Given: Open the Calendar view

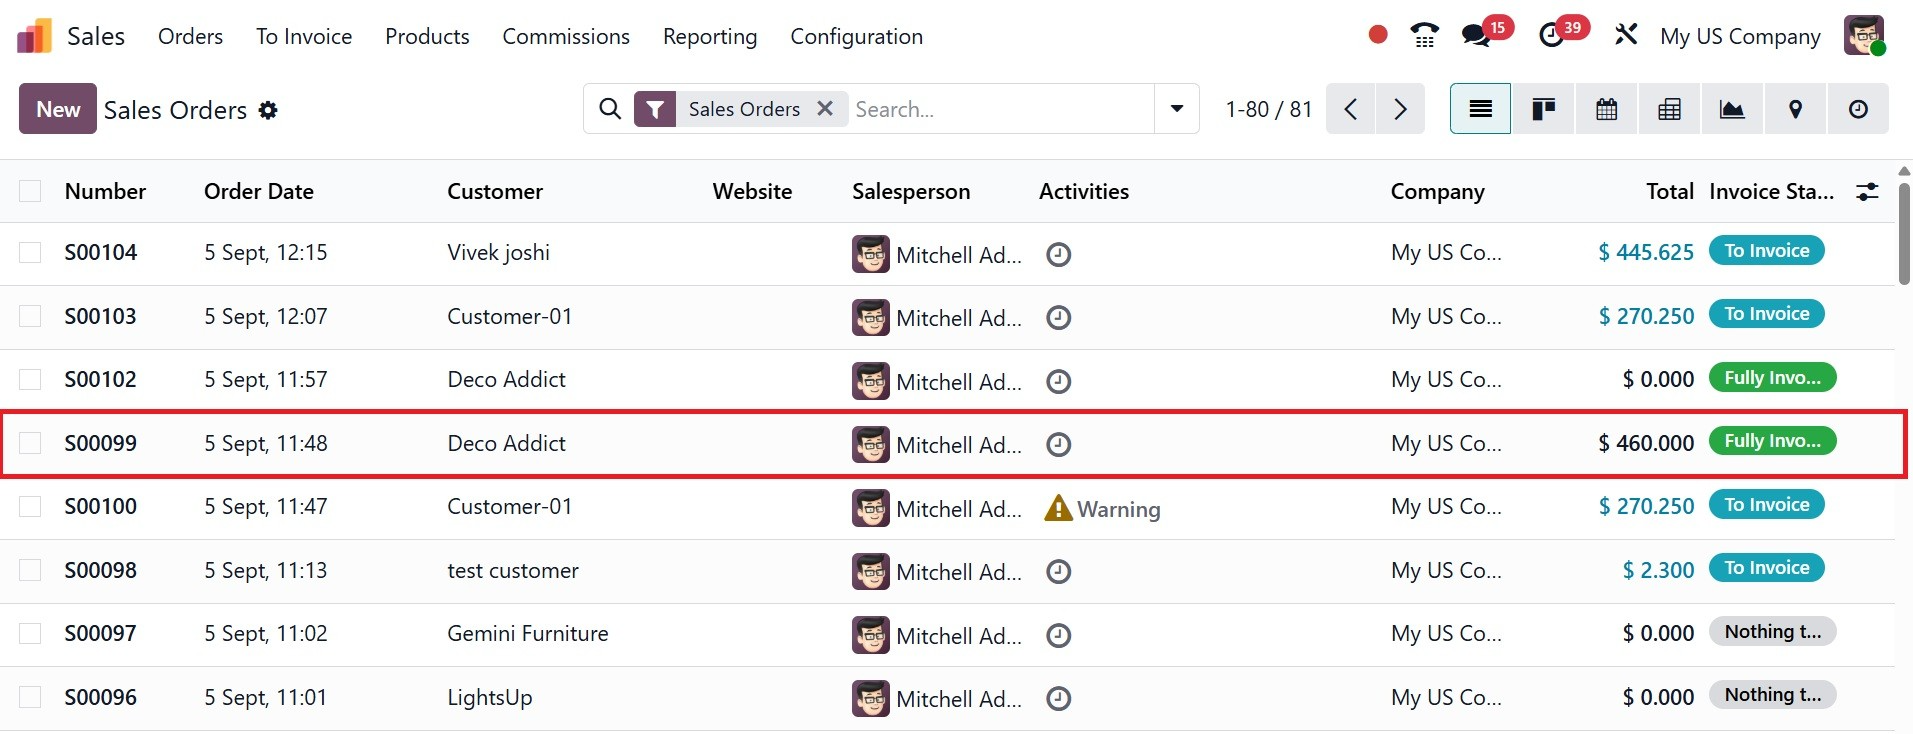Looking at the screenshot, I should click(x=1606, y=109).
